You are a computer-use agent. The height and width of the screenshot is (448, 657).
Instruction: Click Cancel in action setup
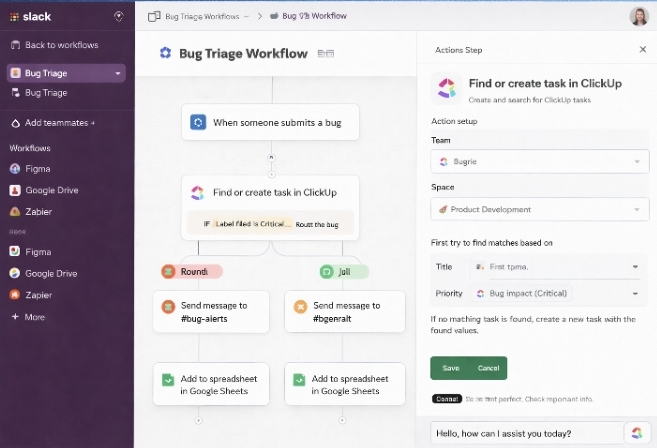(488, 368)
